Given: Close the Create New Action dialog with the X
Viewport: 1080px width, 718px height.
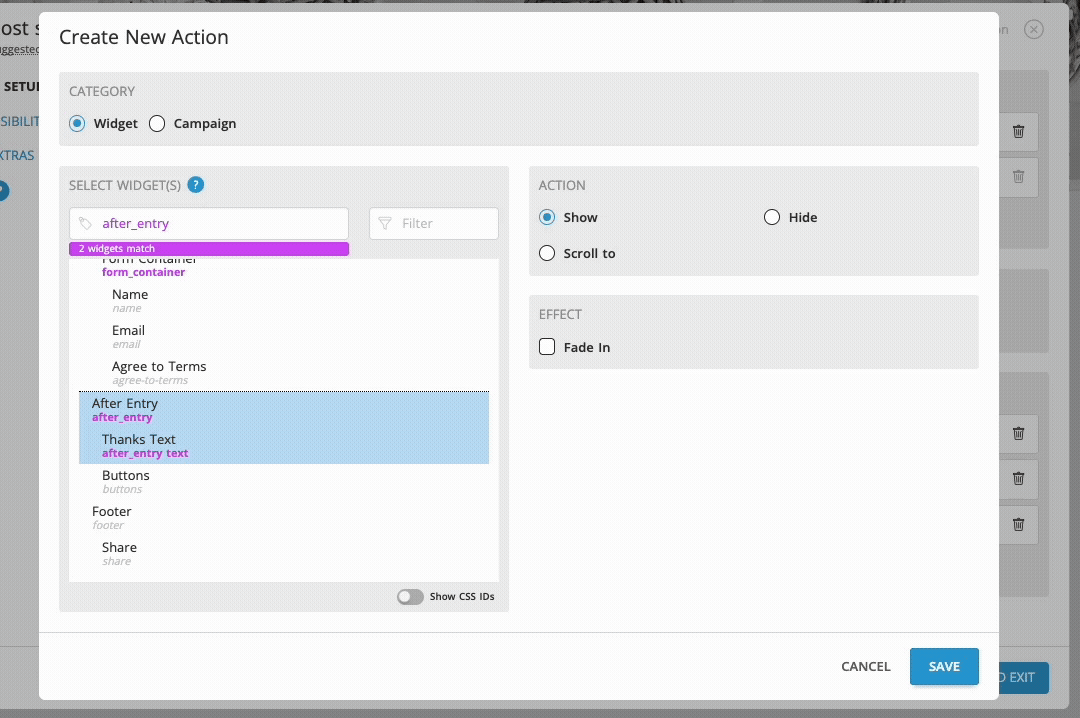Looking at the screenshot, I should (x=1034, y=30).
